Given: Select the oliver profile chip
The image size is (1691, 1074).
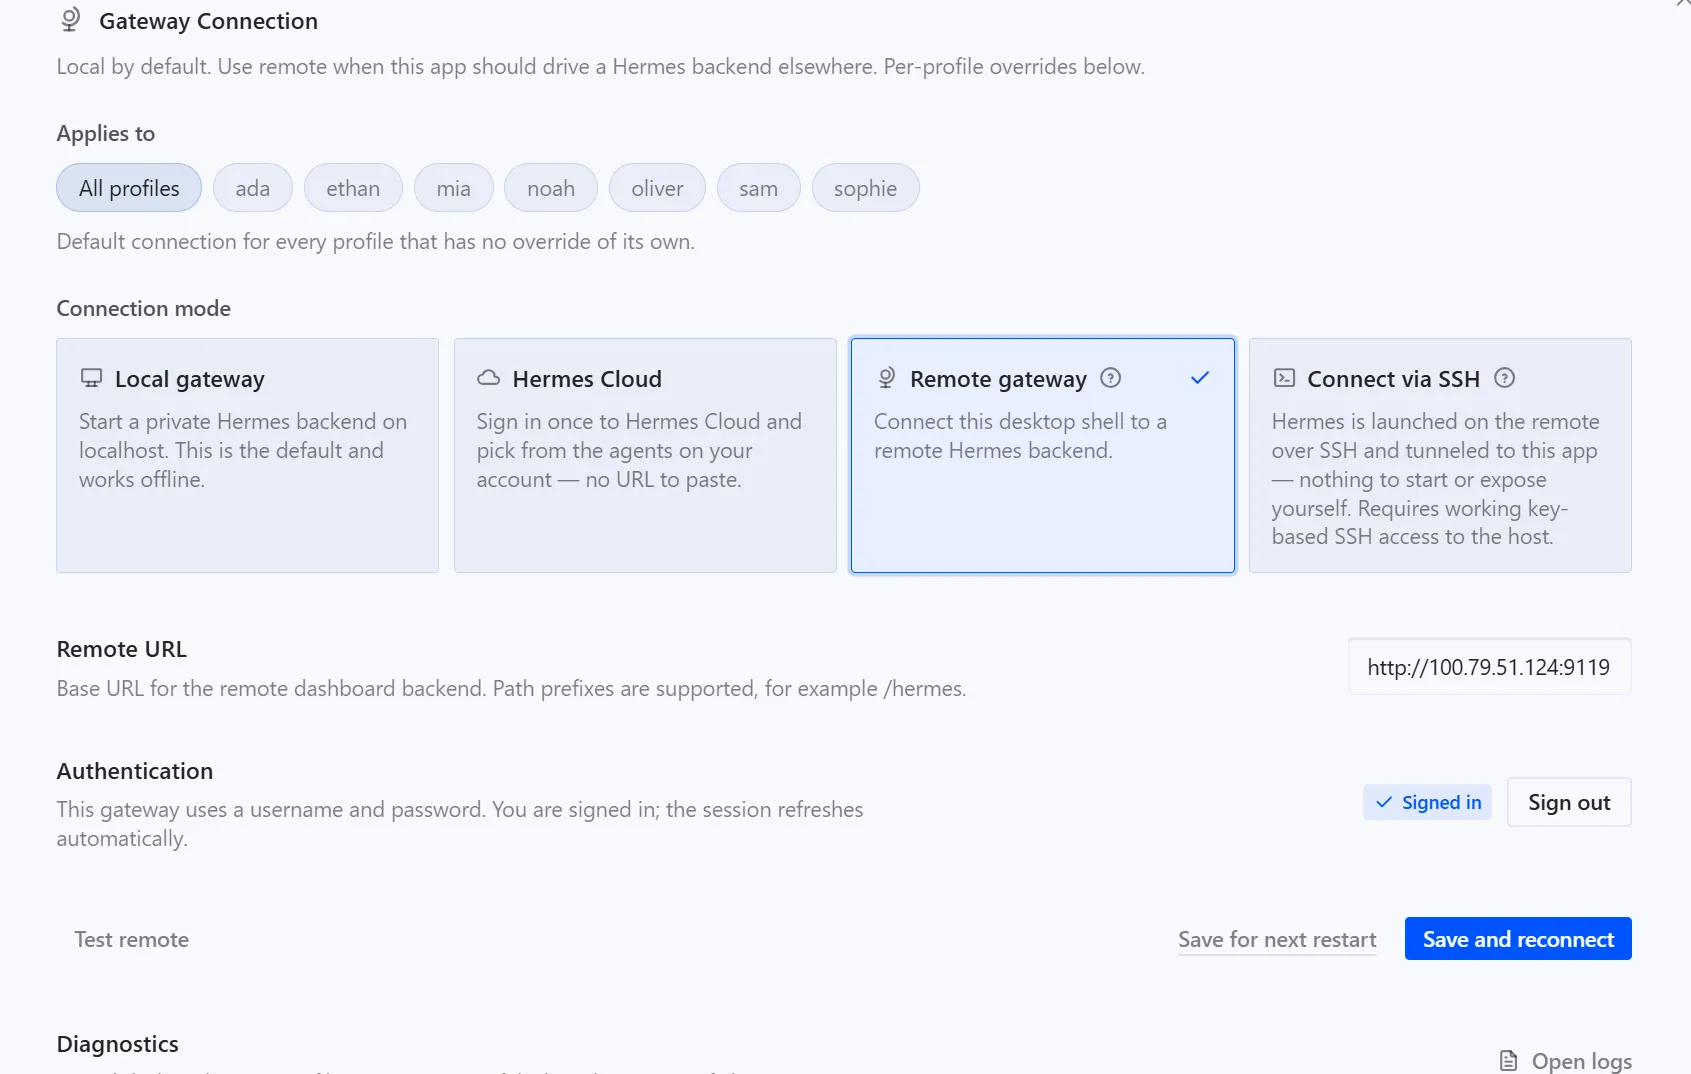Looking at the screenshot, I should pos(657,188).
